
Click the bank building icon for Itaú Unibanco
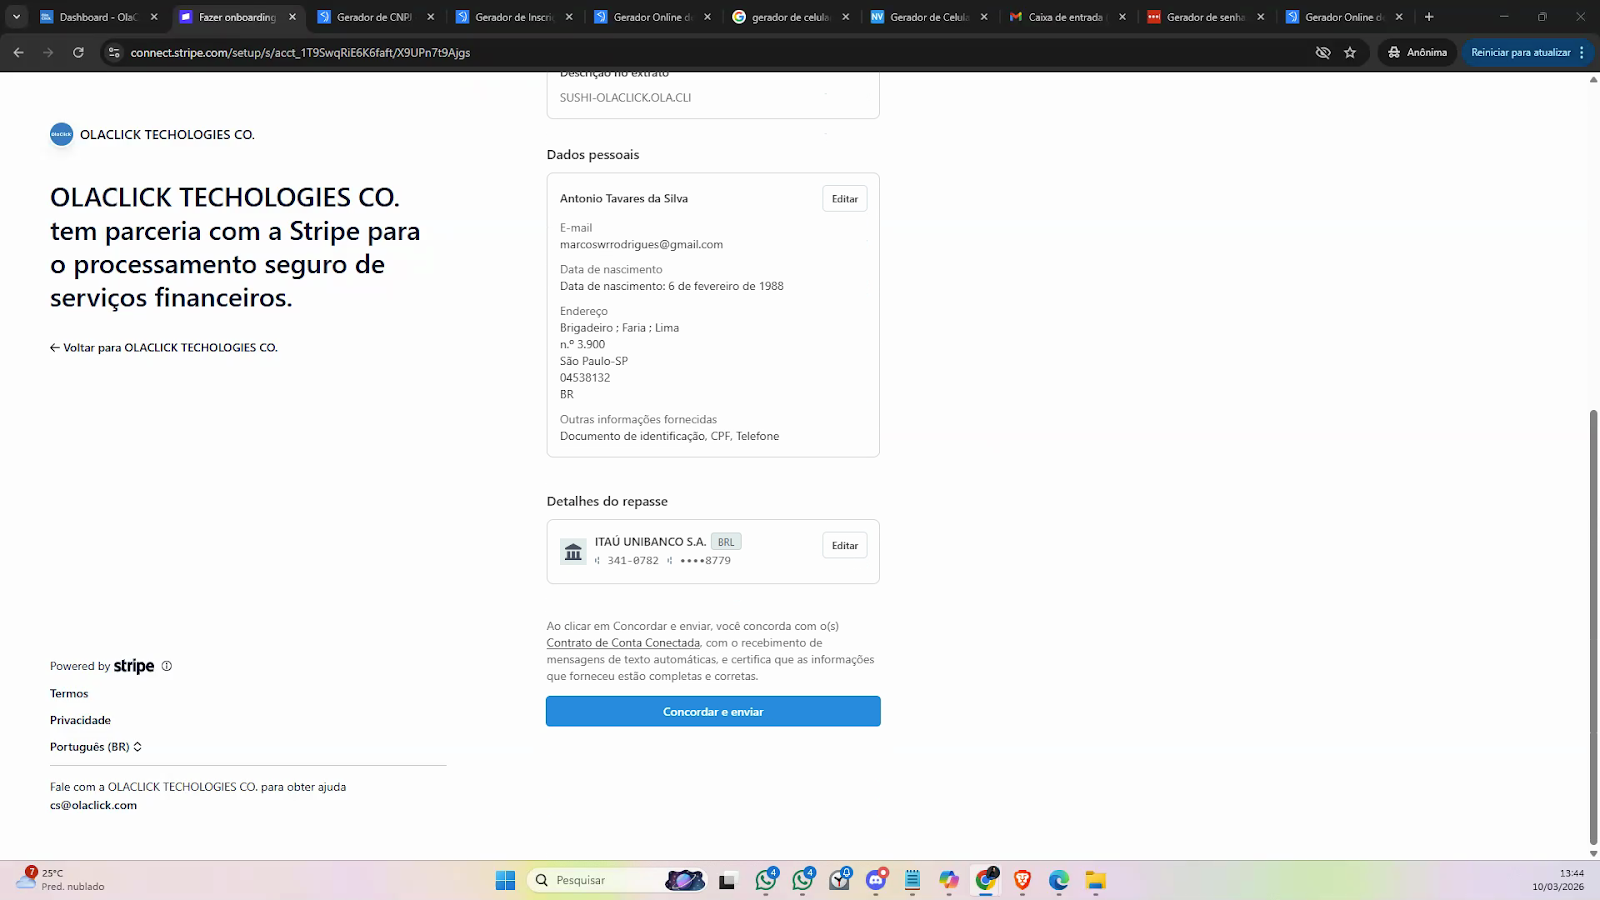(x=573, y=551)
